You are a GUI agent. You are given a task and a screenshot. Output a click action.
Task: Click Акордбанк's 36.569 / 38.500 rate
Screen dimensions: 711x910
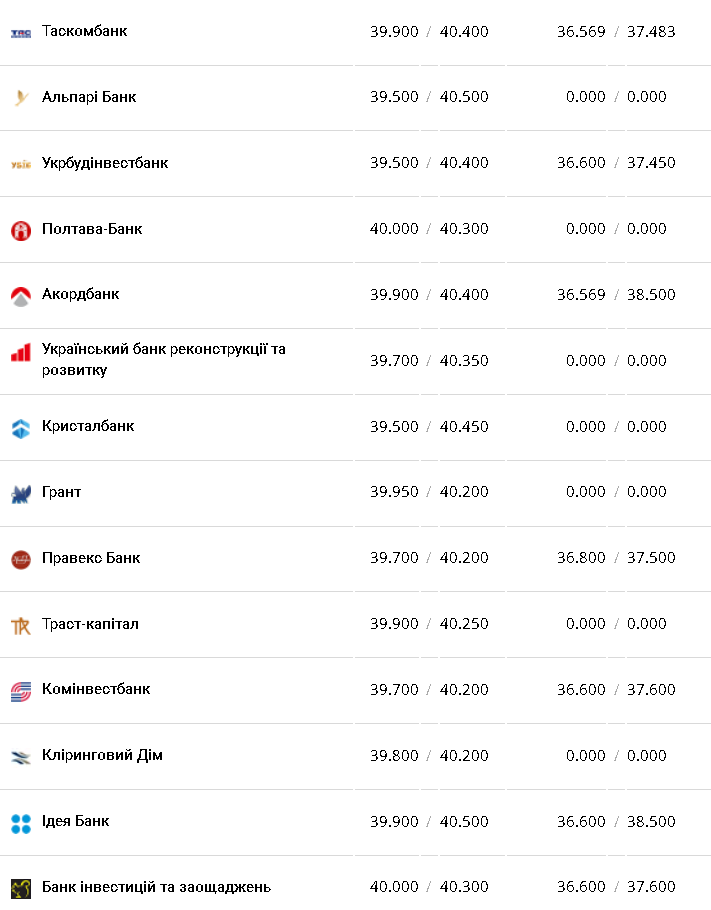coord(616,295)
